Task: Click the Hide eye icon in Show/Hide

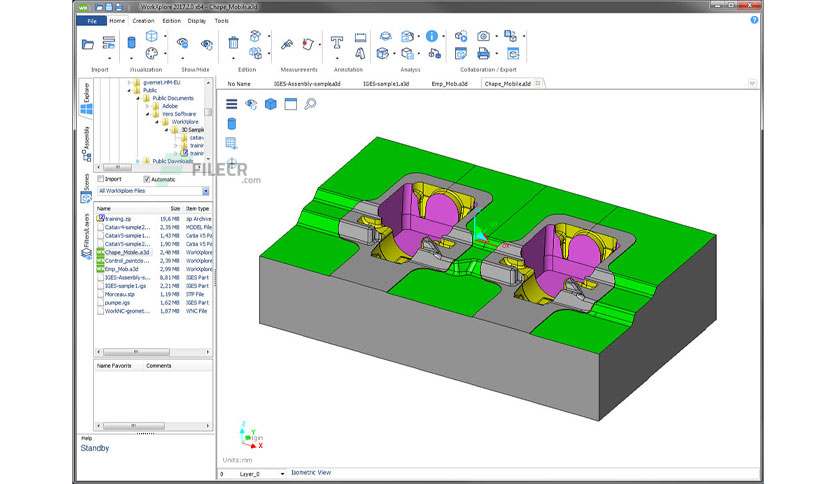Action: [x=182, y=43]
